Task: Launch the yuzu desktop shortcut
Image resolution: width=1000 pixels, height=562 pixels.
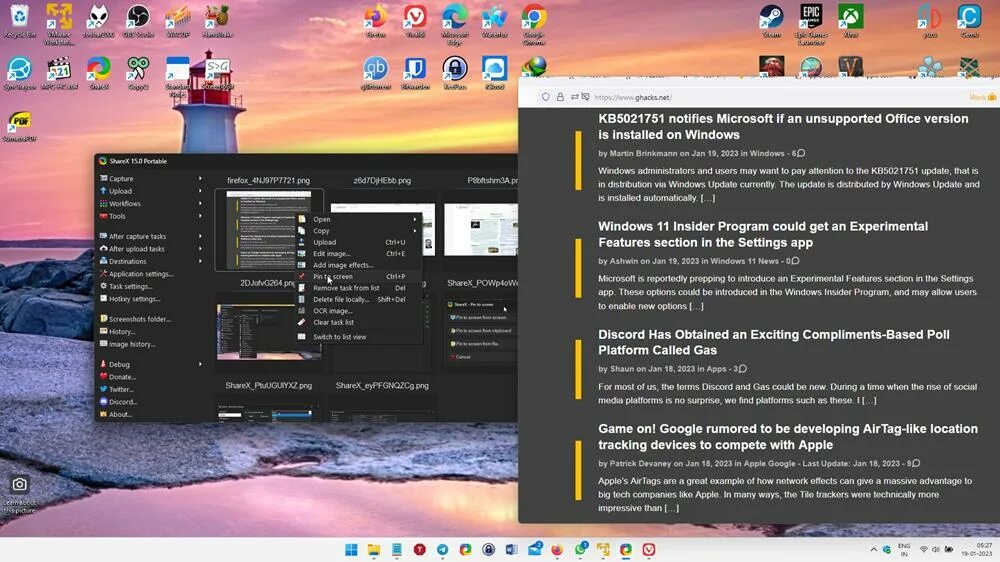Action: [930, 21]
